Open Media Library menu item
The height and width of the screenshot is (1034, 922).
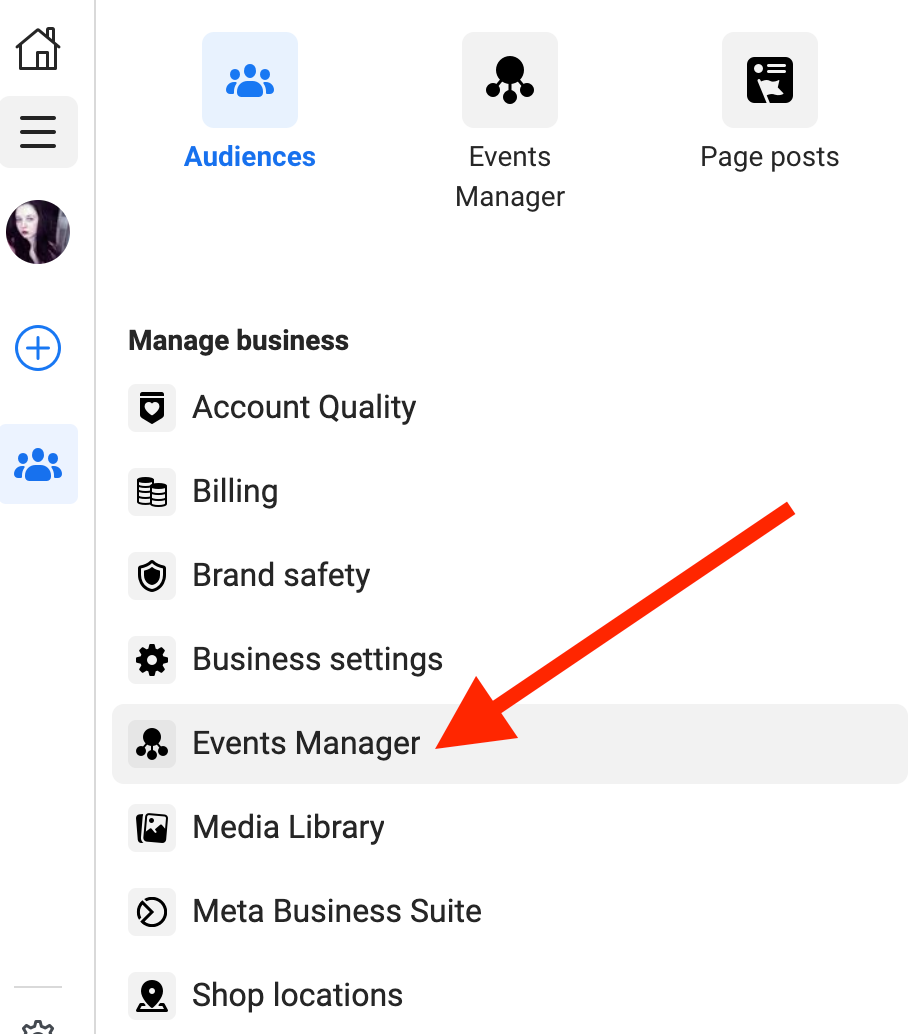coord(288,828)
